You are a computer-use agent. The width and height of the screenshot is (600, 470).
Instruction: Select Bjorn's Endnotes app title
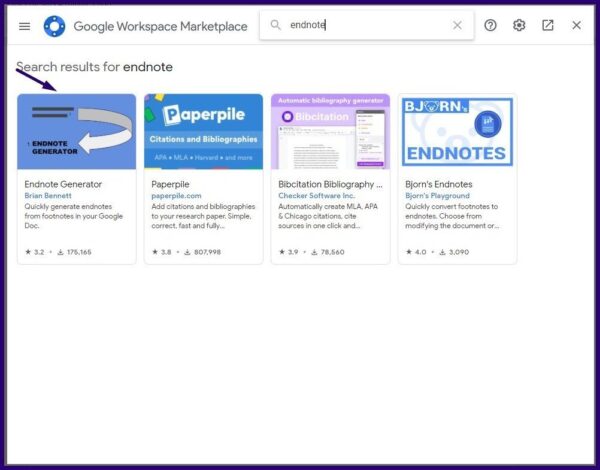(x=439, y=184)
